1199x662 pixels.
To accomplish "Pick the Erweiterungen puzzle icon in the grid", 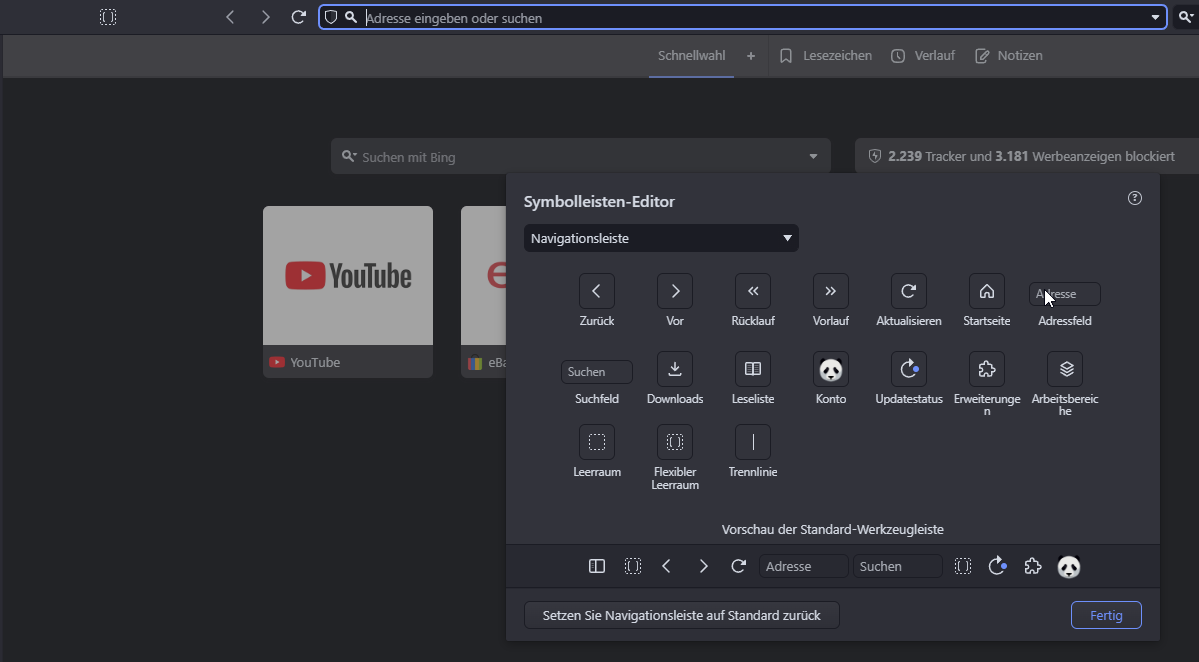I will tap(986, 369).
